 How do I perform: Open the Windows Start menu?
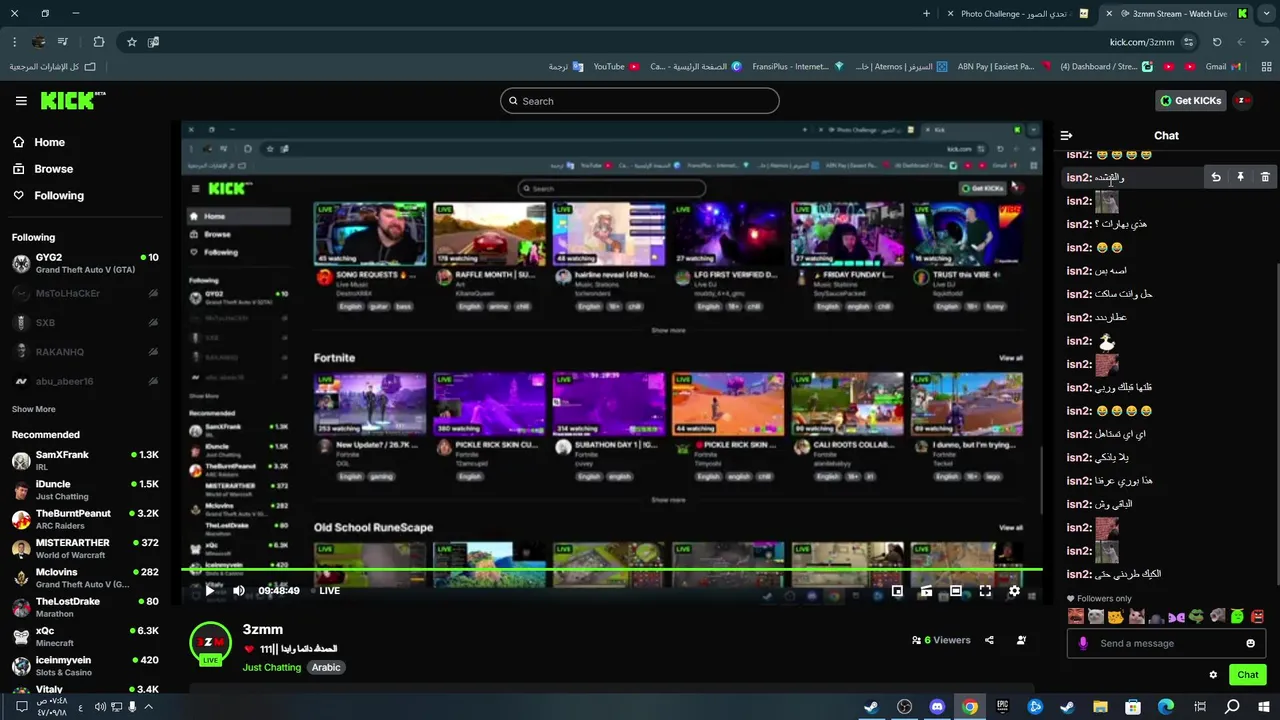tap(1264, 707)
